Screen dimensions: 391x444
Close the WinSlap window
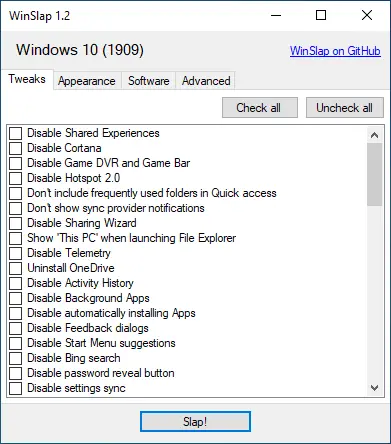pos(367,15)
